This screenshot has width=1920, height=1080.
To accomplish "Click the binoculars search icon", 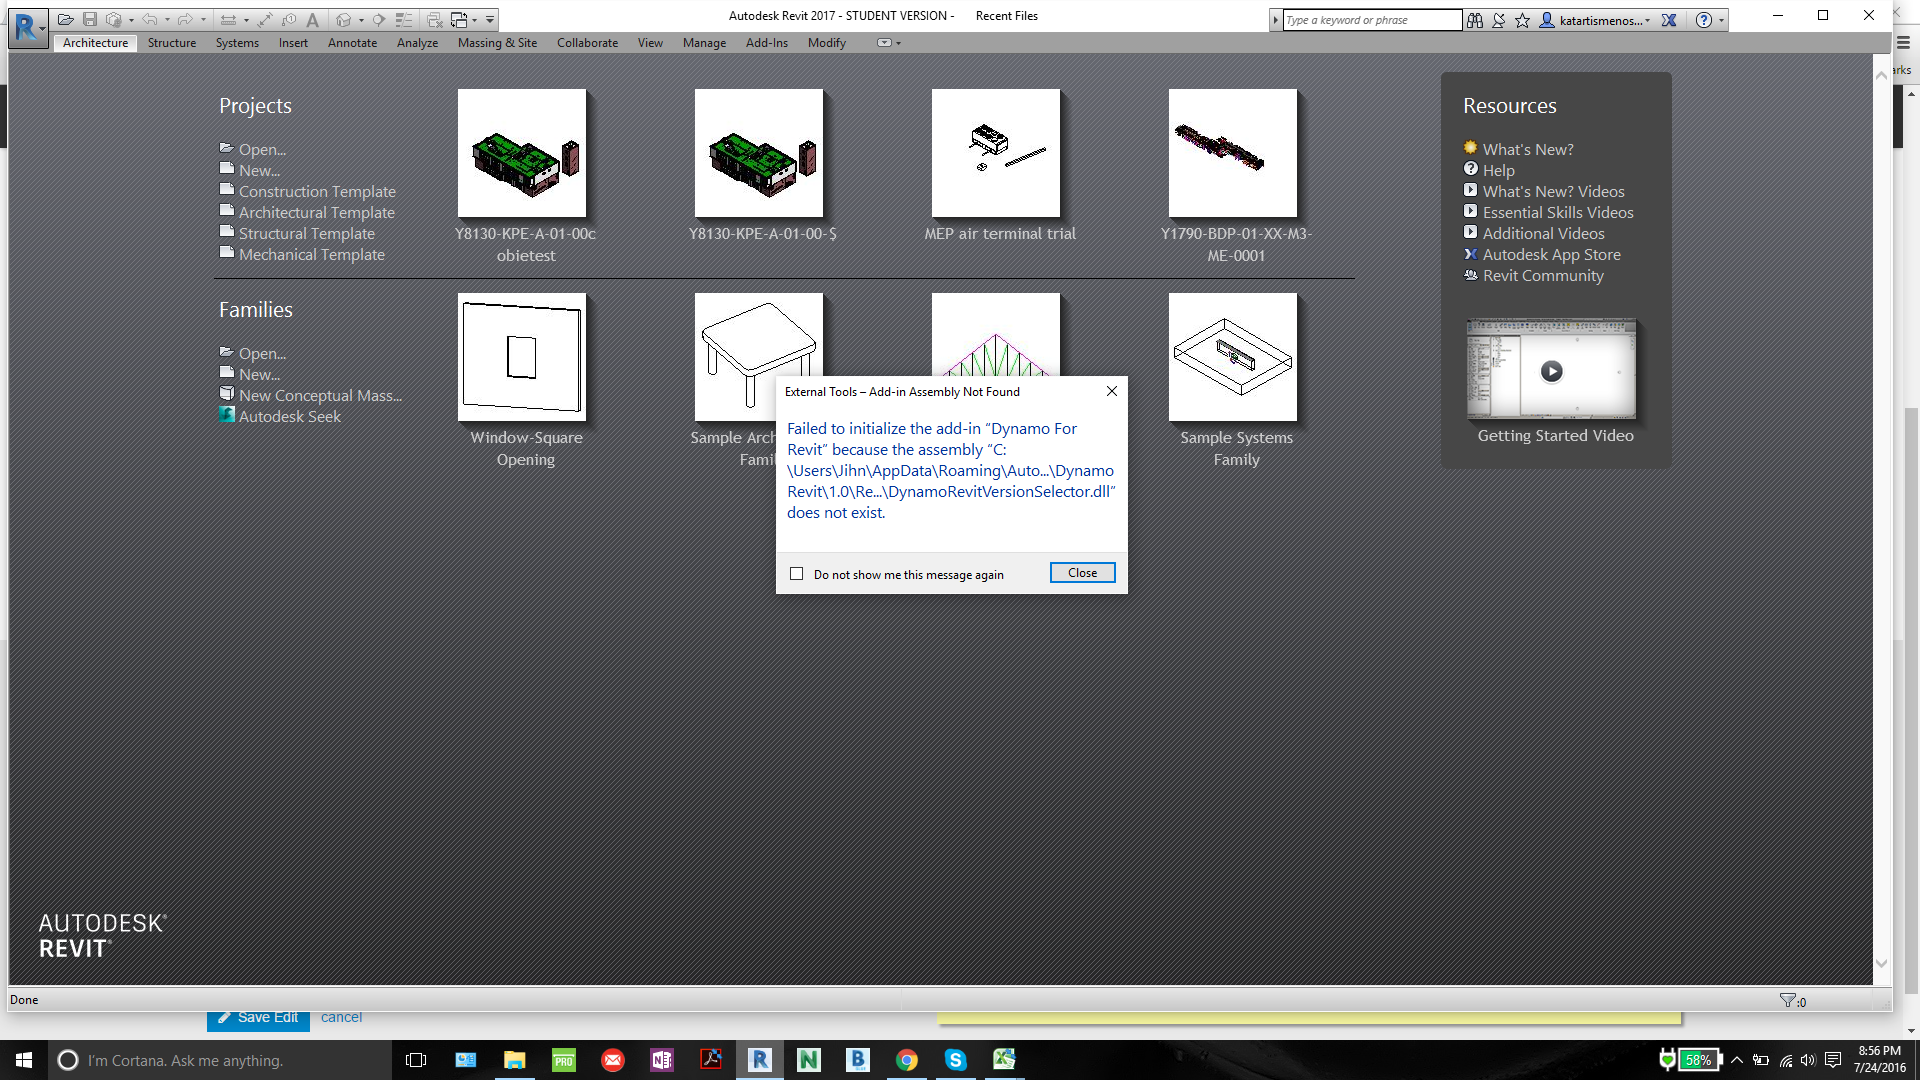I will point(1475,20).
